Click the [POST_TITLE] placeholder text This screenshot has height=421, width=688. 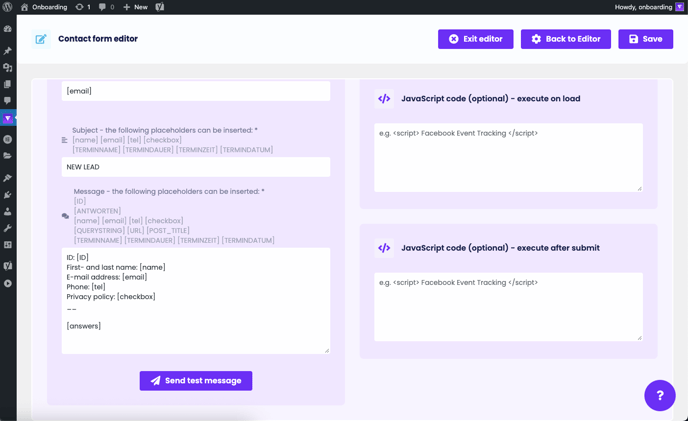(168, 230)
